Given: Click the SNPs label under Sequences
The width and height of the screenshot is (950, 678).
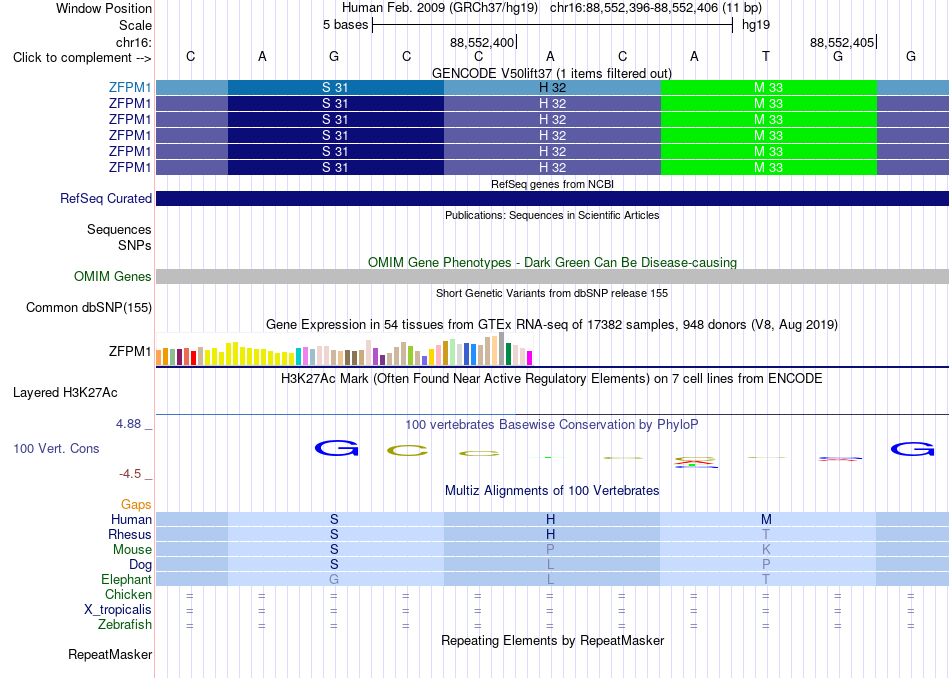Looking at the screenshot, I should pos(135,245).
